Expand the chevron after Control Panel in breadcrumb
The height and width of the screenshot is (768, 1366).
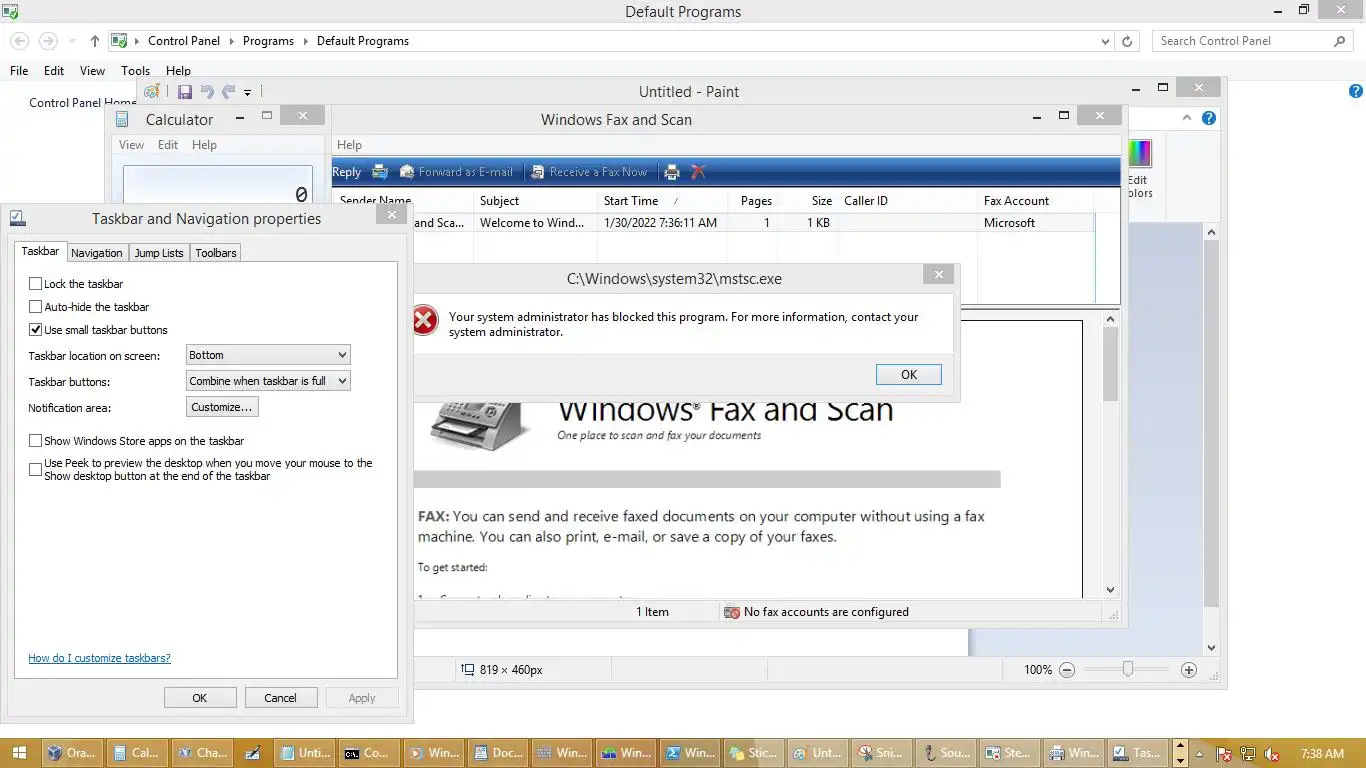(x=231, y=41)
